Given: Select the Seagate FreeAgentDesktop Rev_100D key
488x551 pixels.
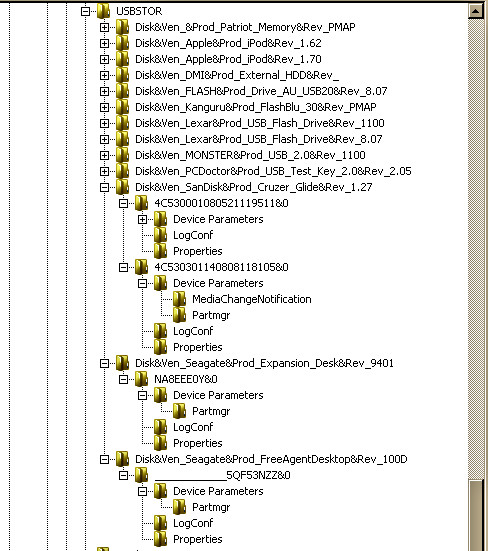Looking at the screenshot, I should point(271,459).
